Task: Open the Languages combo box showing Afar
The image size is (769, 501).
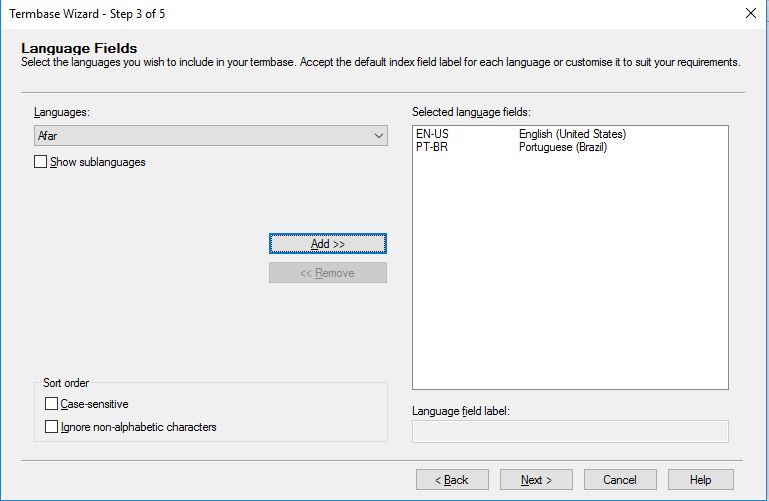Action: 200,135
